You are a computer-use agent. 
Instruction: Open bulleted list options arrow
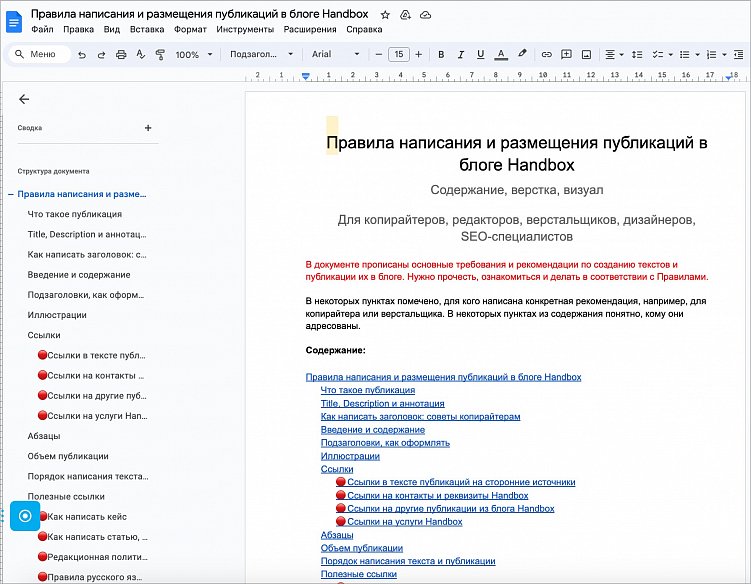click(697, 55)
